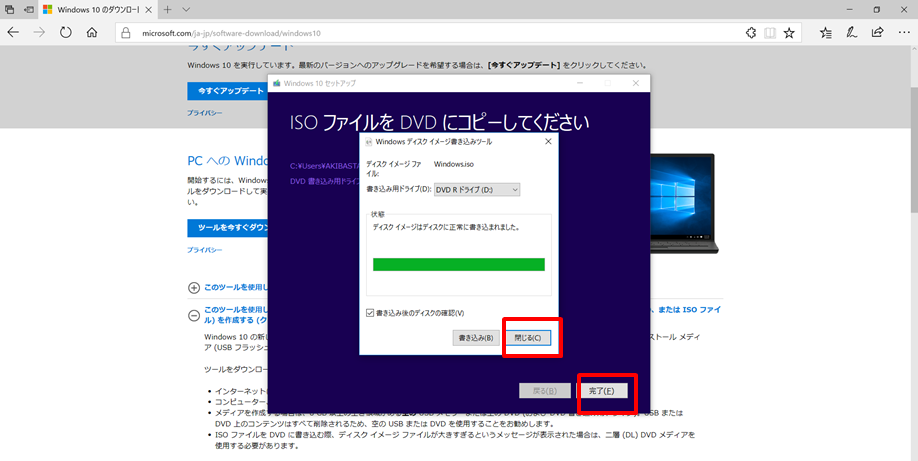The width and height of the screenshot is (918, 461).
Task: Click the 戻る(B) button
Action: coord(544,391)
